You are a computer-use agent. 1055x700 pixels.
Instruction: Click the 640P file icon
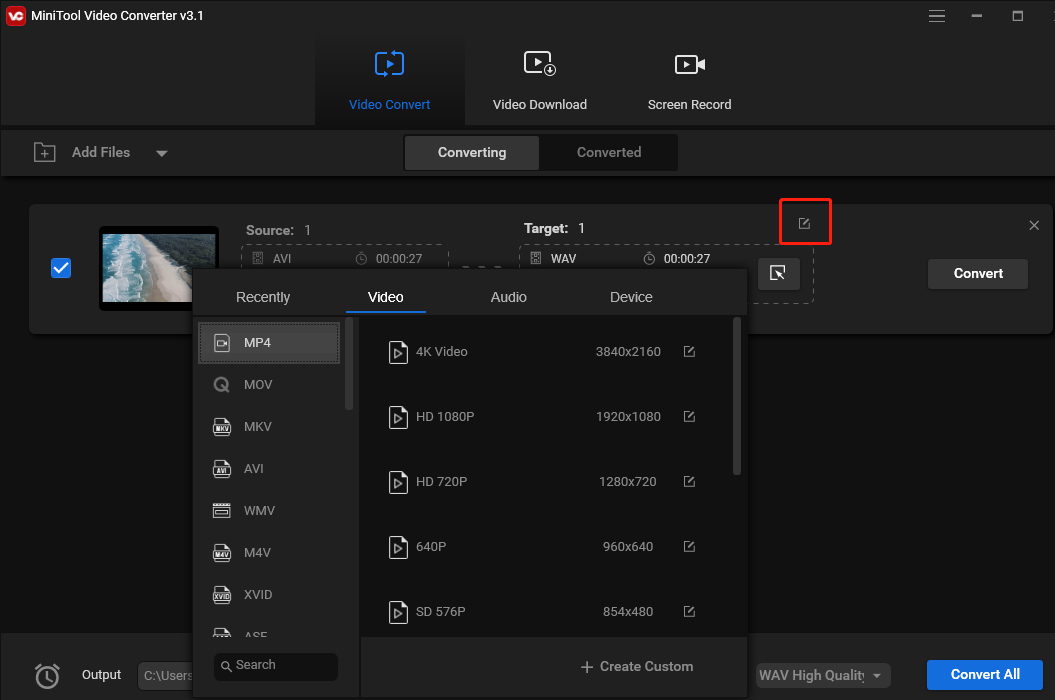(x=398, y=547)
